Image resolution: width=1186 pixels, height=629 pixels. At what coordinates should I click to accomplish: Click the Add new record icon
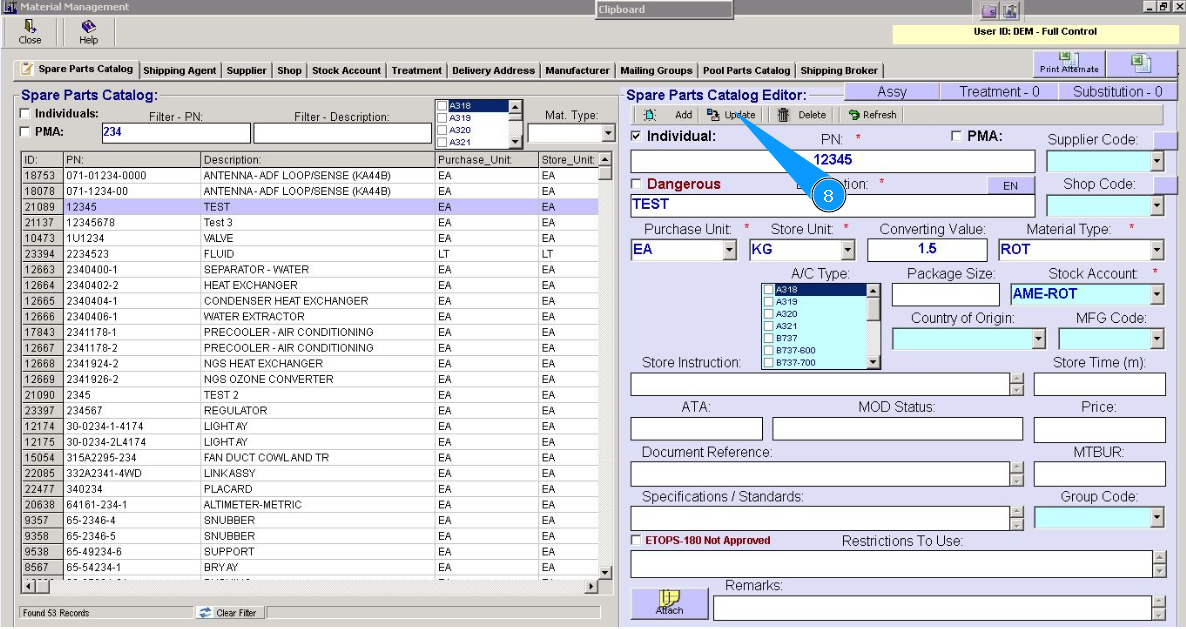tap(652, 115)
